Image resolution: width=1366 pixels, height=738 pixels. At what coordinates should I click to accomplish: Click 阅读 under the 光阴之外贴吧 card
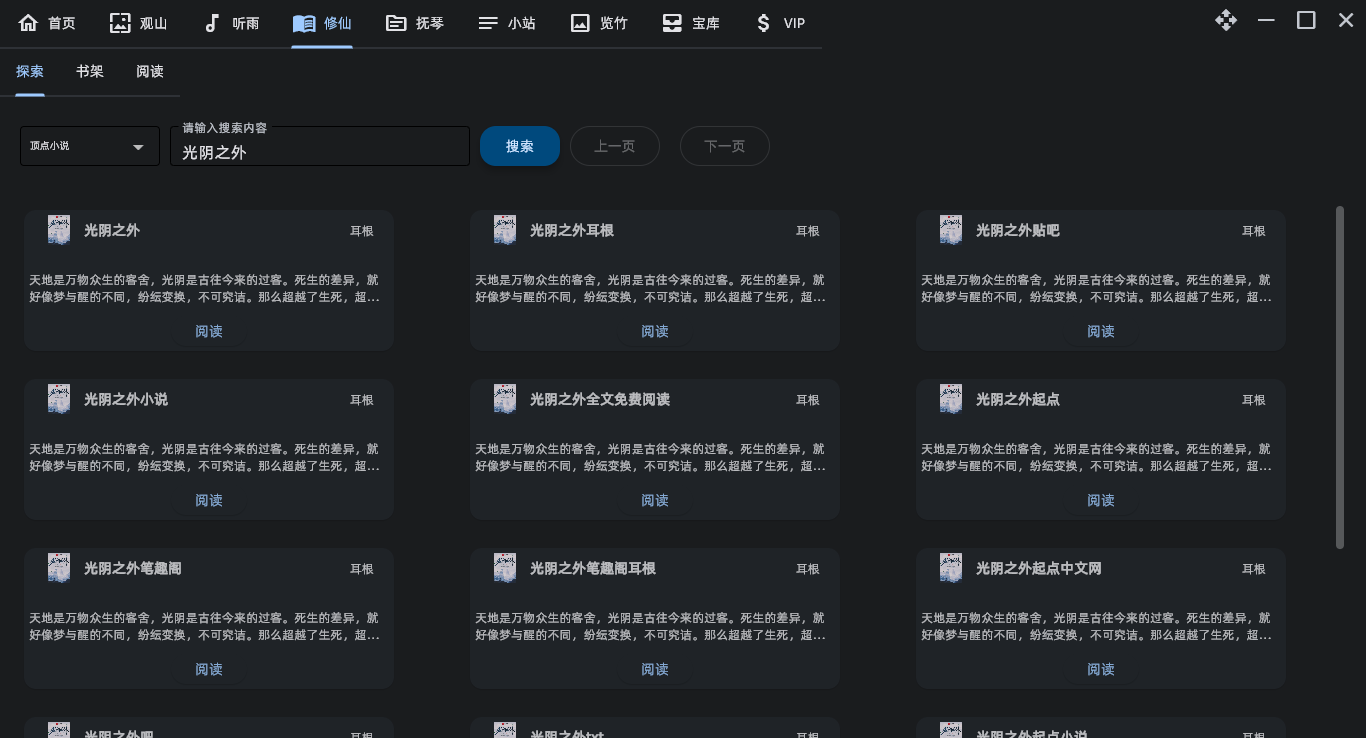pos(1101,331)
